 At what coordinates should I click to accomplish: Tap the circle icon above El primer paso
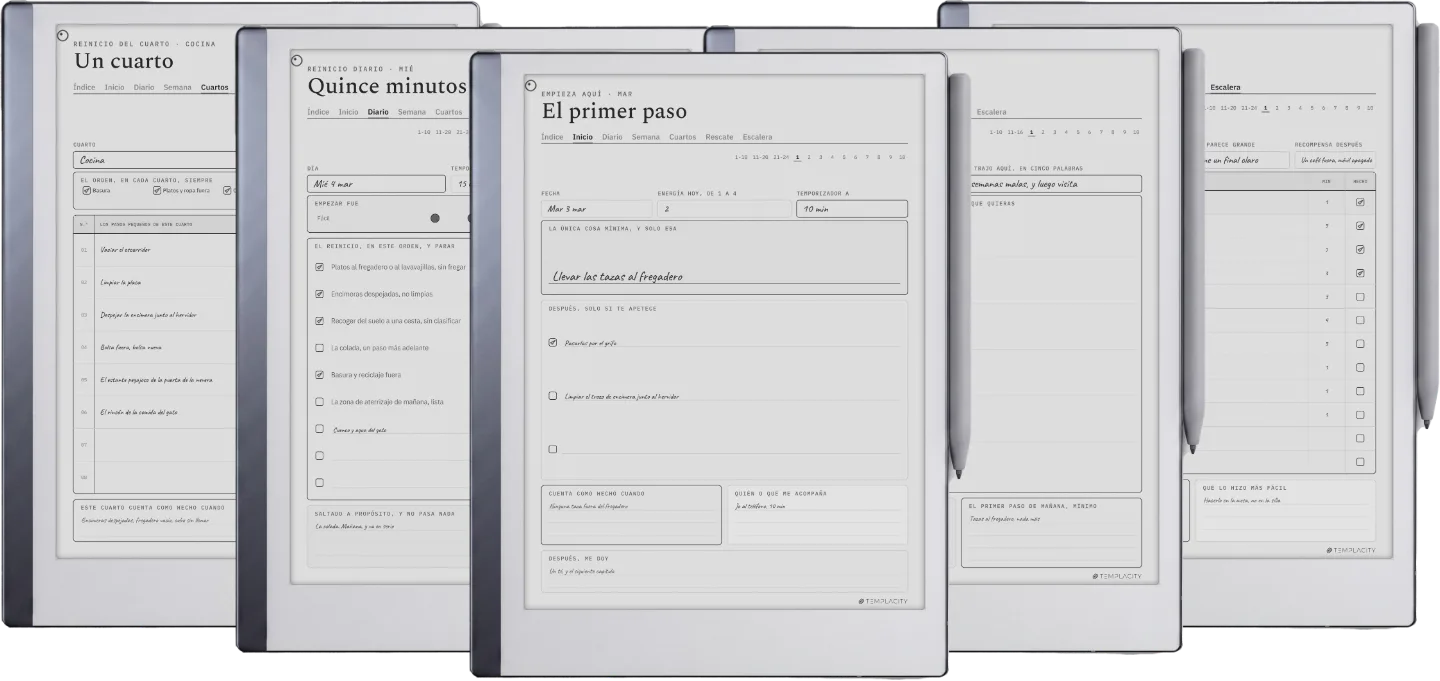531,86
